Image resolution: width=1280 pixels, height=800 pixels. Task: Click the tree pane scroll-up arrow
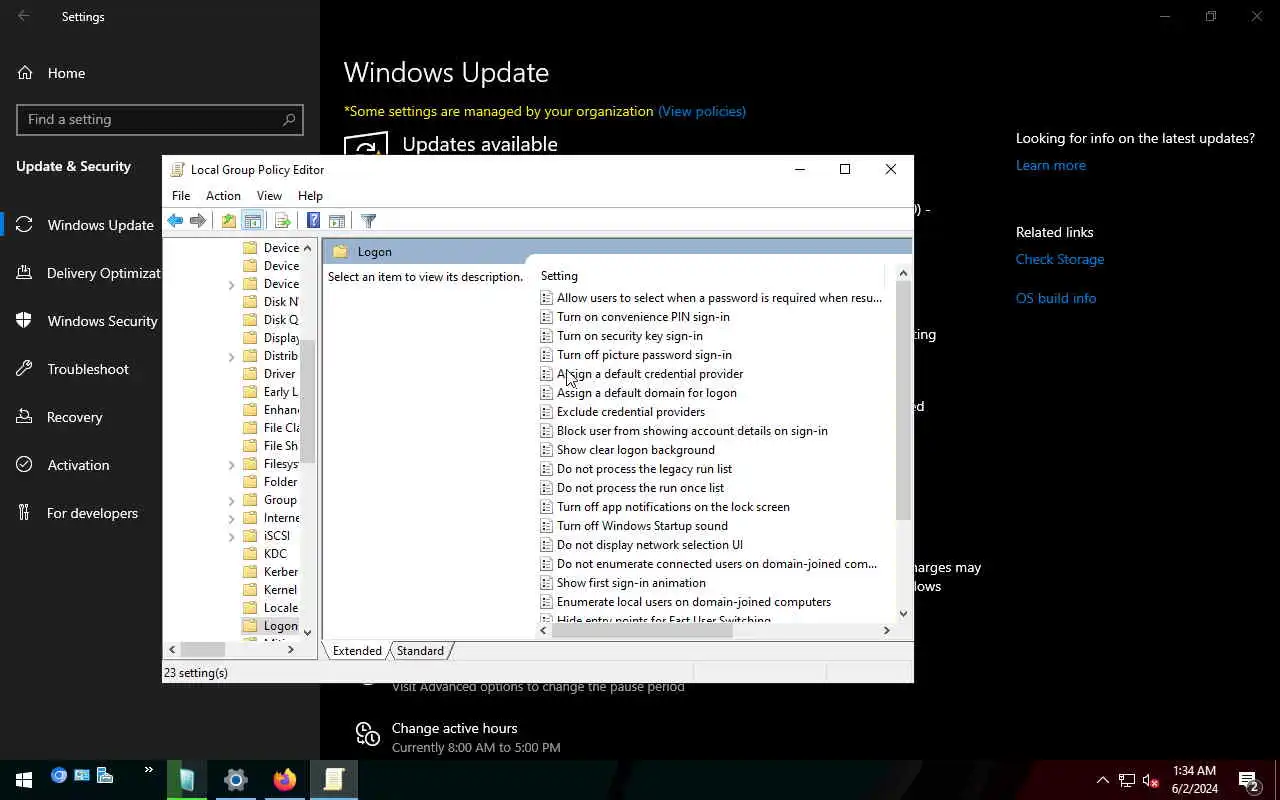click(x=307, y=247)
